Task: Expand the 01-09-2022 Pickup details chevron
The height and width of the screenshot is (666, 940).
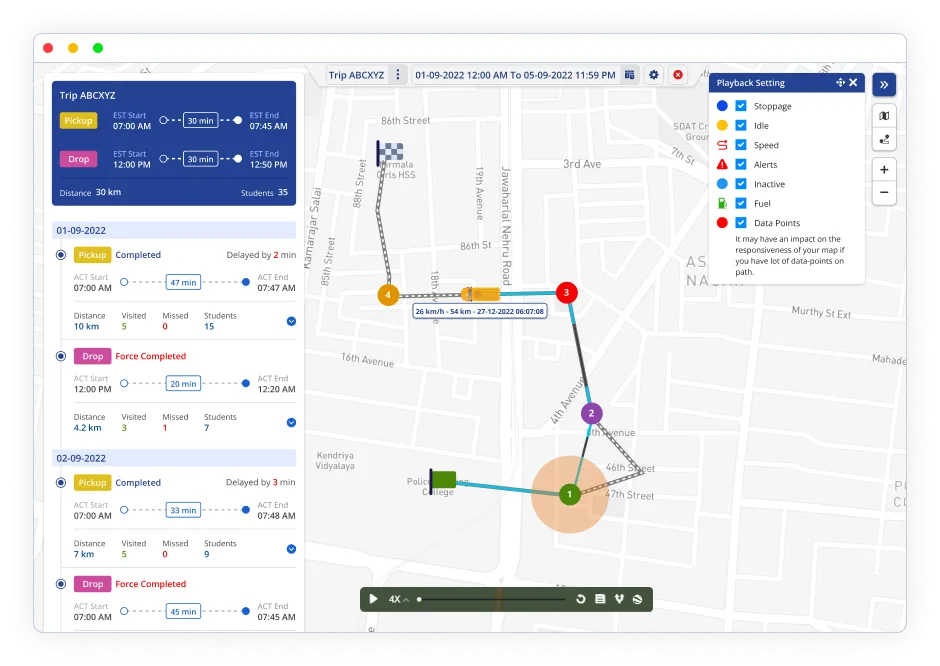Action: pyautogui.click(x=290, y=321)
